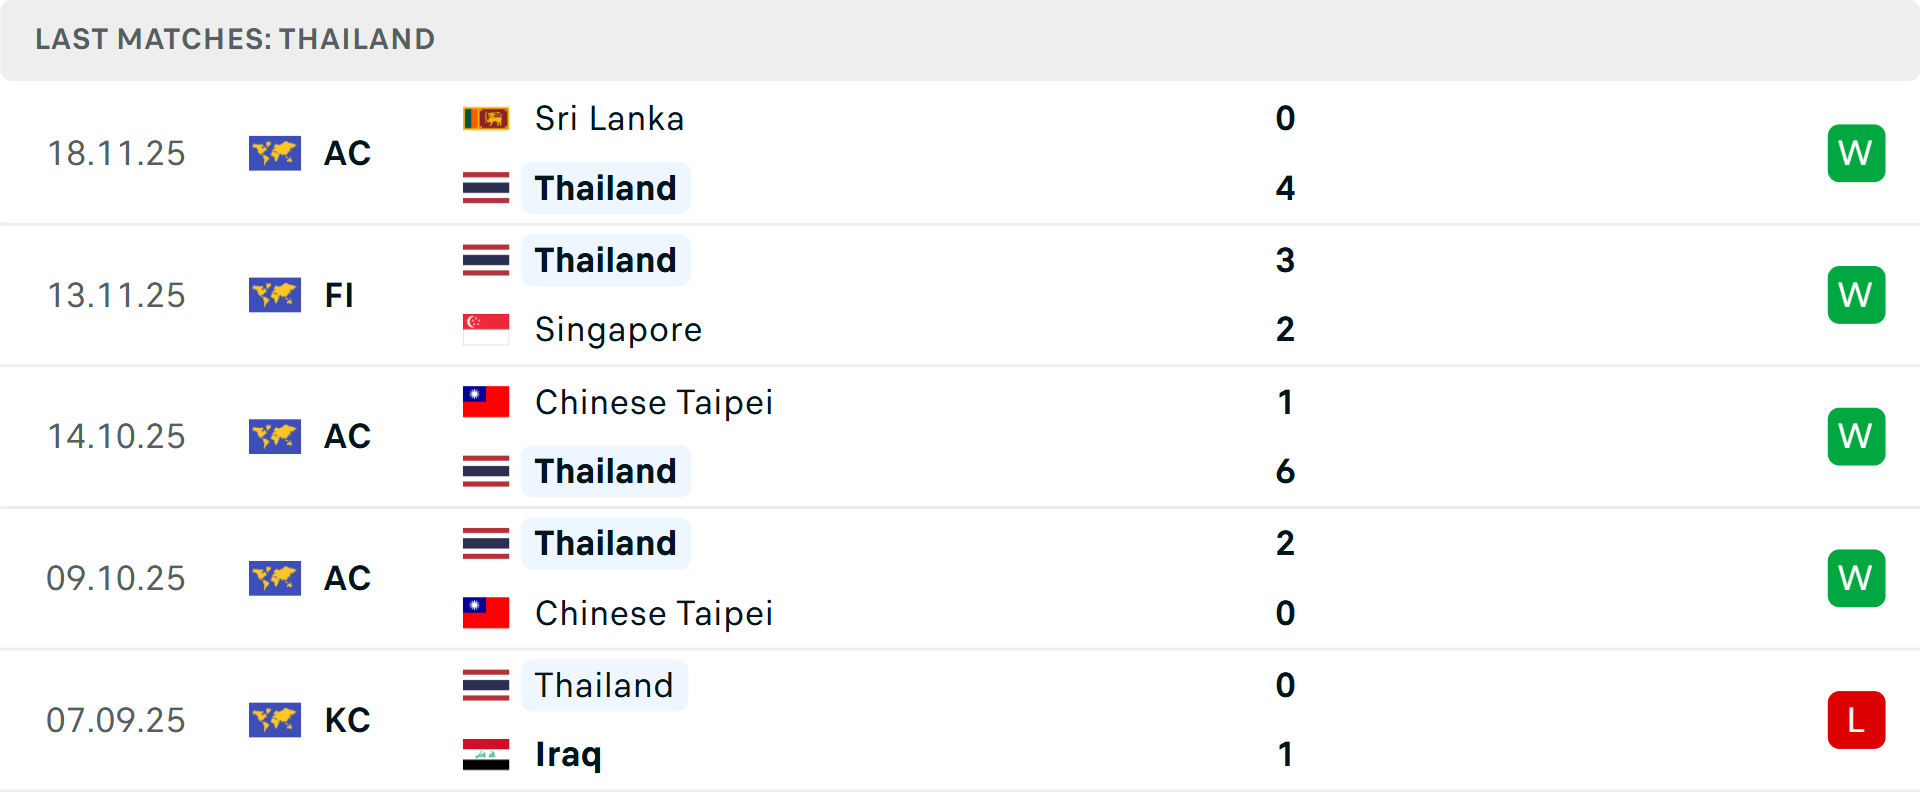Open the Iraq team link
The width and height of the screenshot is (1920, 792).
568,754
